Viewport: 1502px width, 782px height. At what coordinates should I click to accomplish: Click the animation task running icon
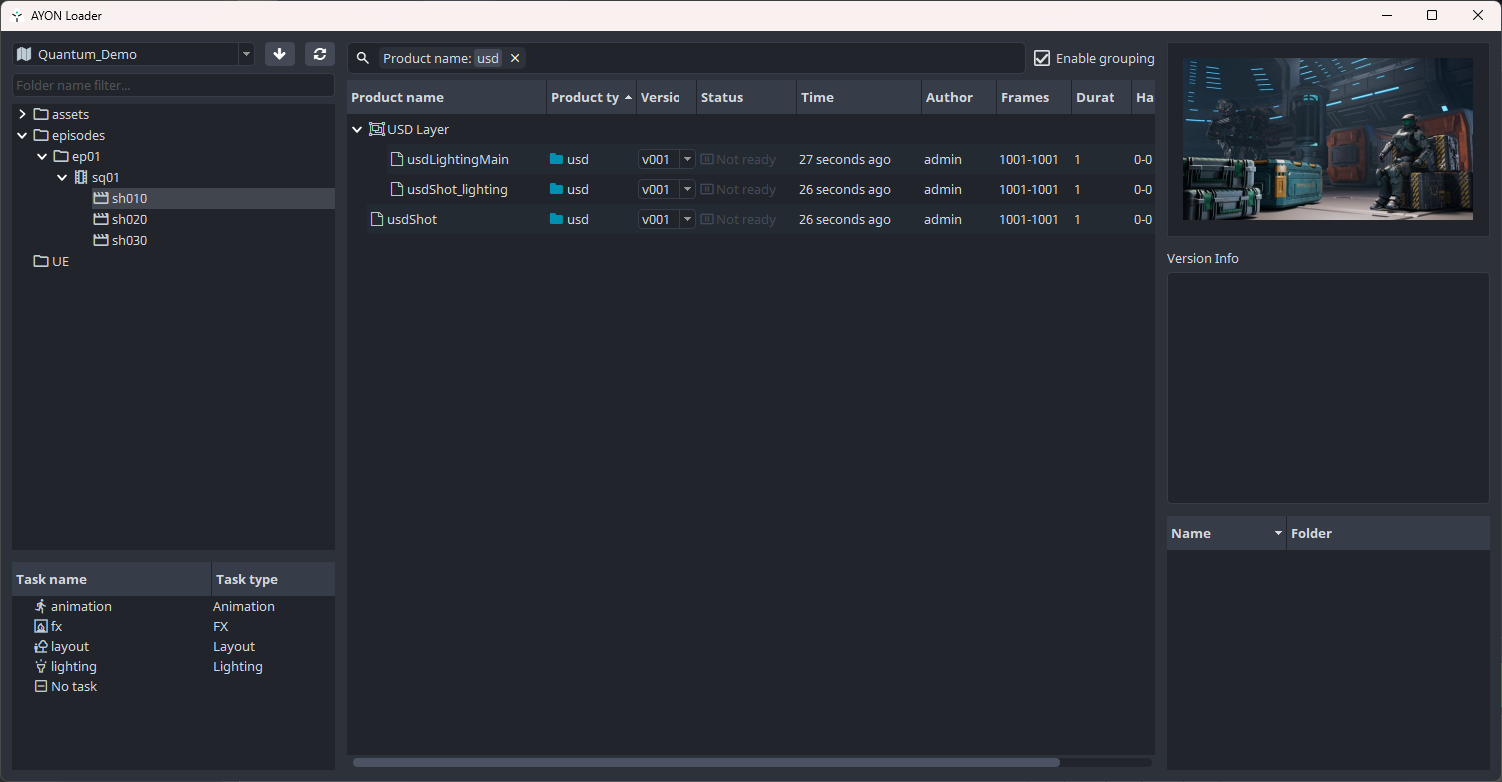41,606
